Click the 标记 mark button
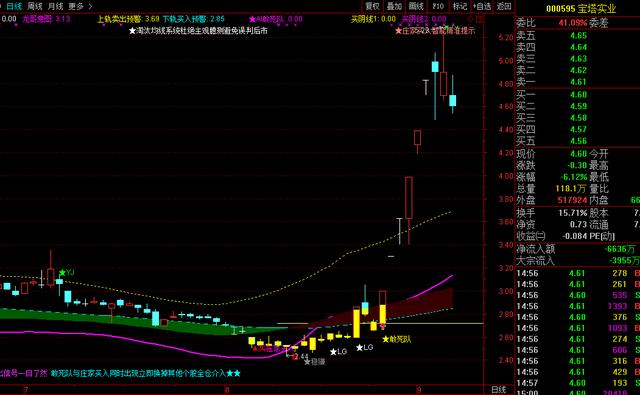The width and height of the screenshot is (640, 395). tap(460, 6)
